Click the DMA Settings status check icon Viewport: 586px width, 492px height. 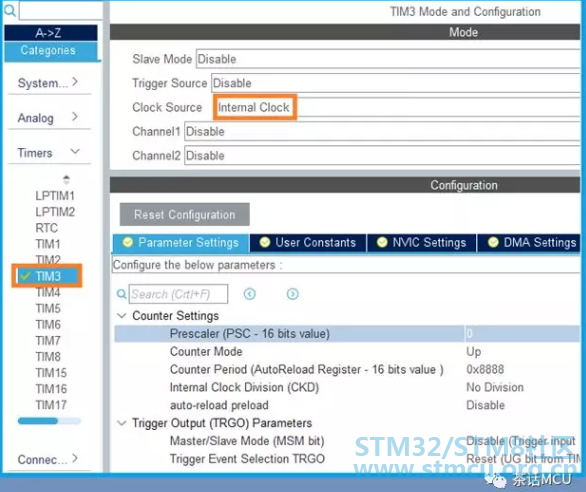pos(493,242)
